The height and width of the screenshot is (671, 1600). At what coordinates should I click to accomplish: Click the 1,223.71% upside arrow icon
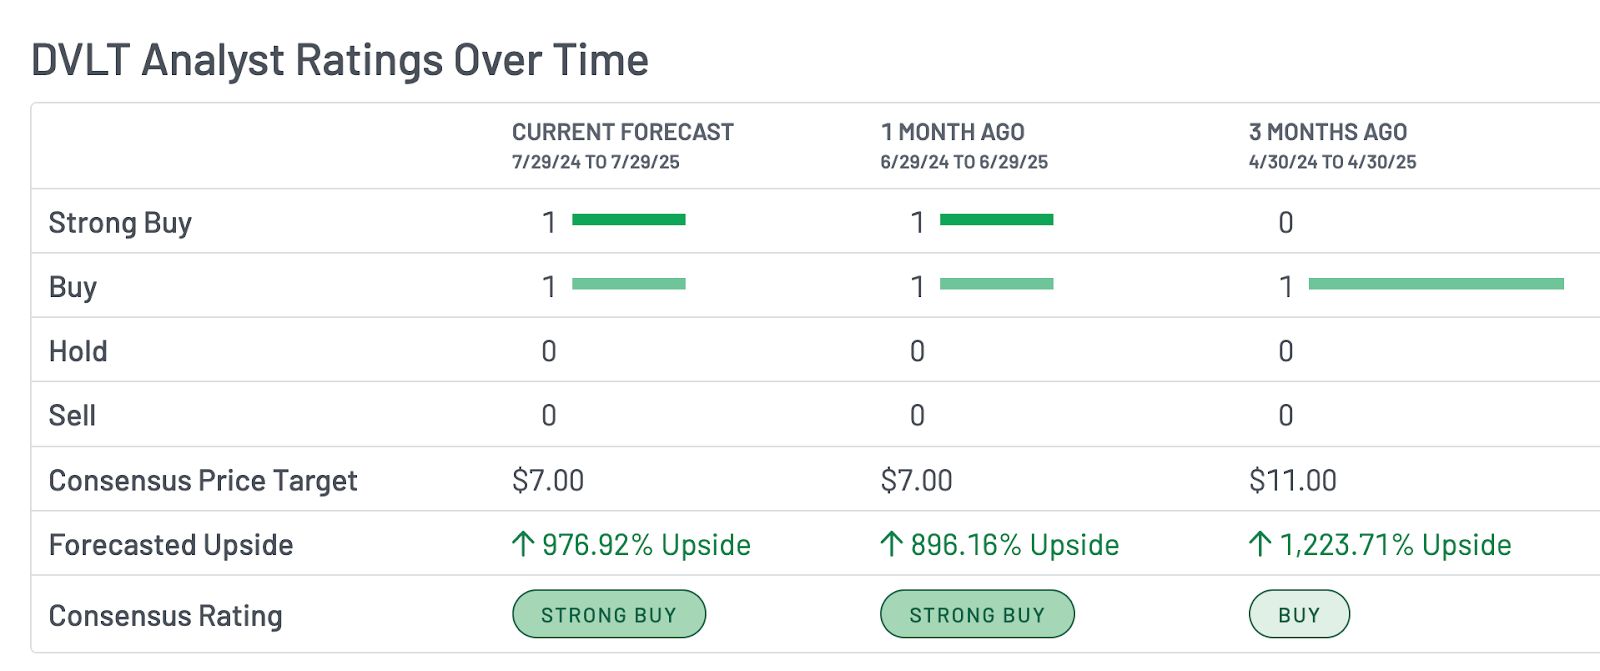[1260, 544]
